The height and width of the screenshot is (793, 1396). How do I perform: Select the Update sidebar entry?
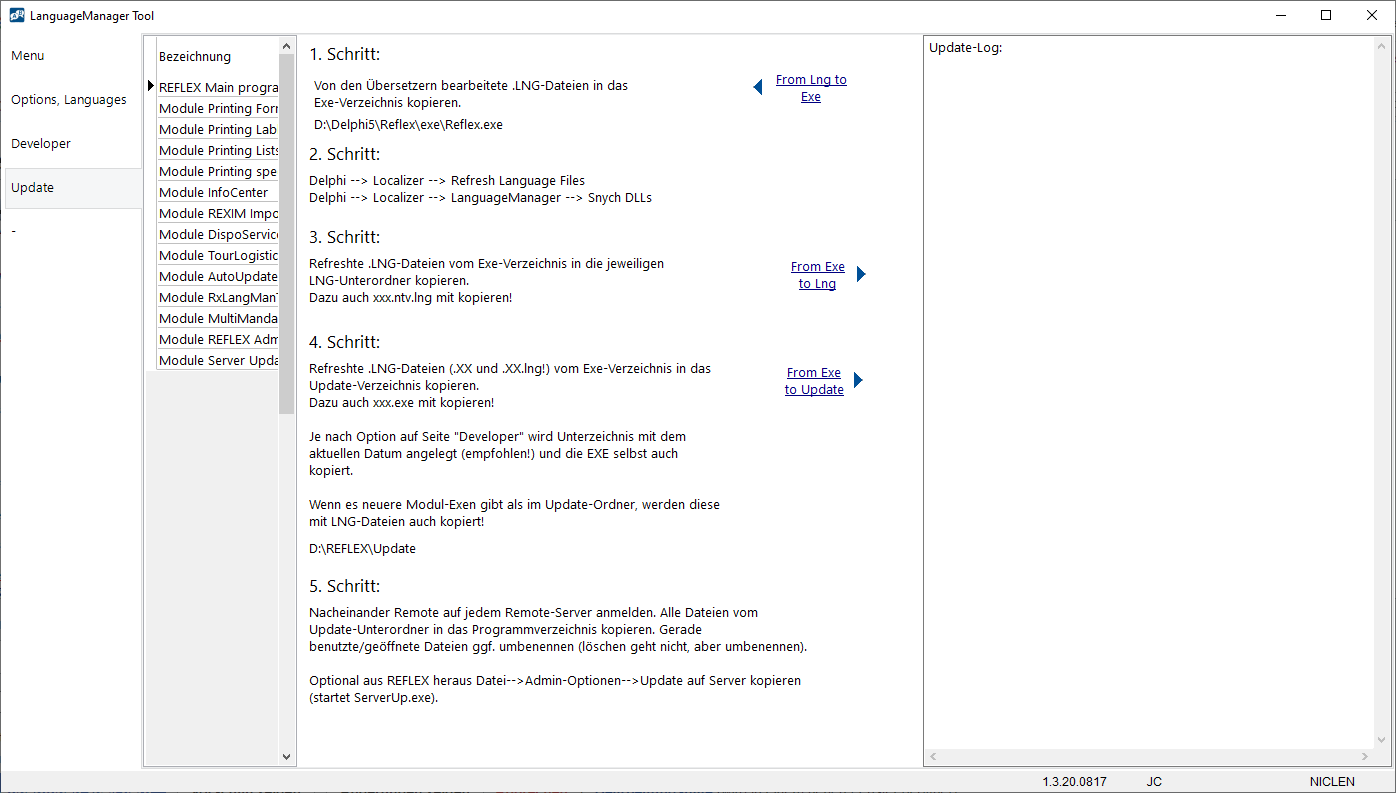pyautogui.click(x=73, y=188)
